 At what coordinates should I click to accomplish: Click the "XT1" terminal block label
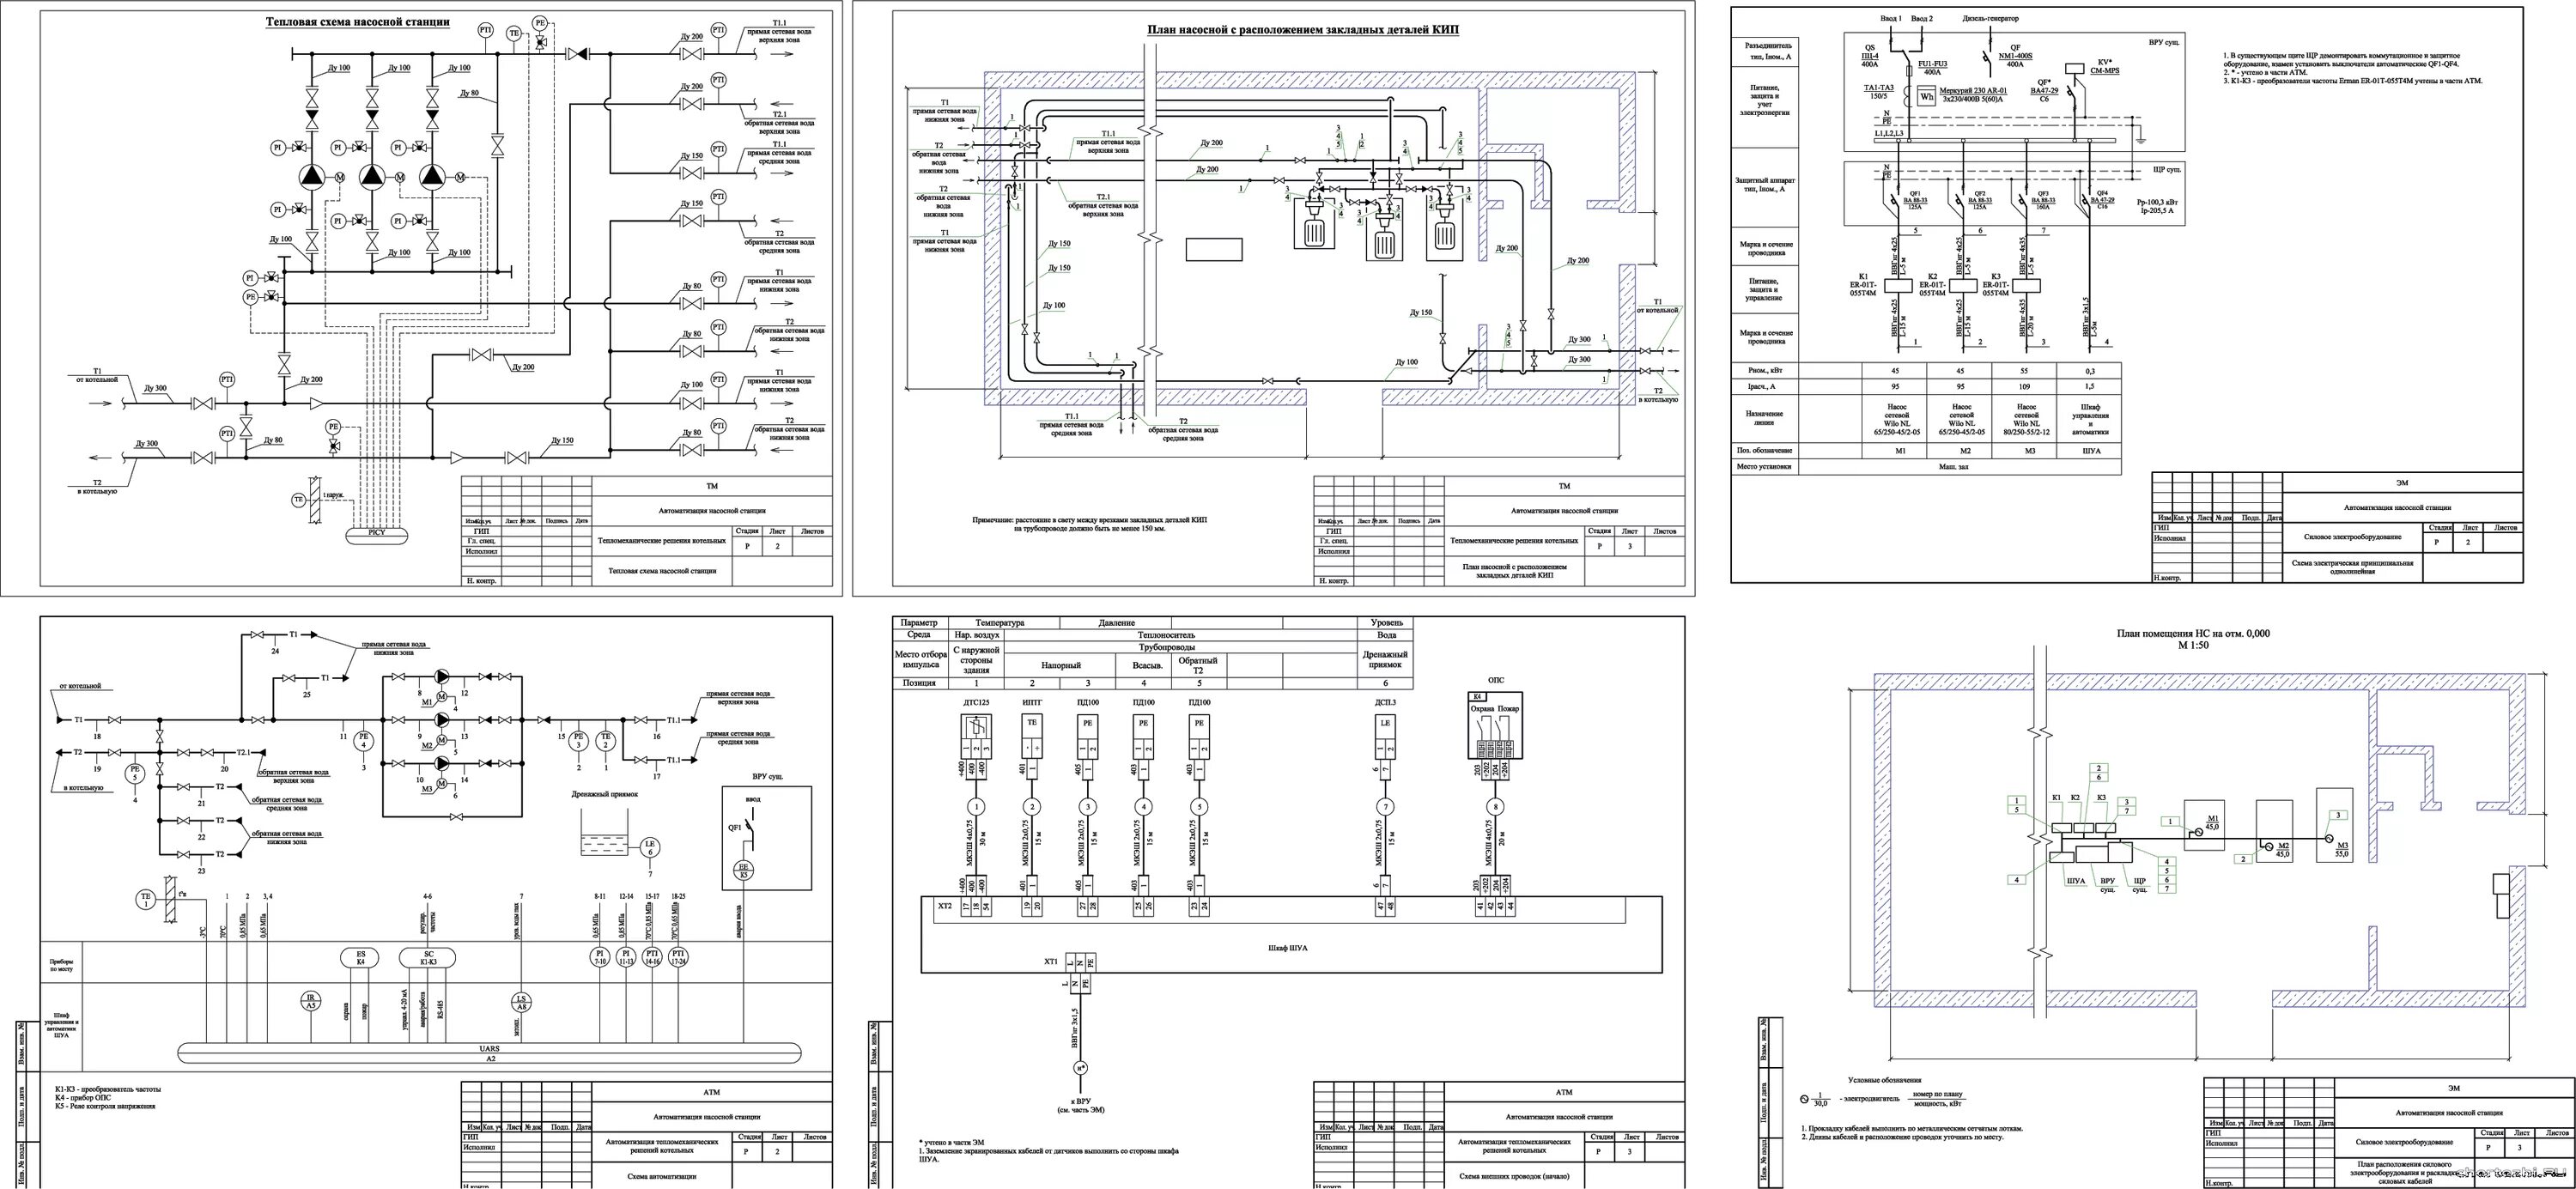pyautogui.click(x=1050, y=961)
